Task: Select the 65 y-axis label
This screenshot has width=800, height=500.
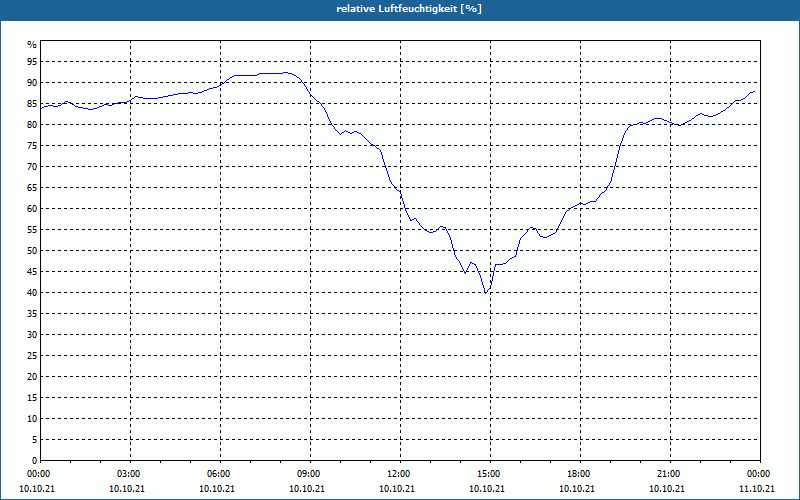Action: coord(32,188)
